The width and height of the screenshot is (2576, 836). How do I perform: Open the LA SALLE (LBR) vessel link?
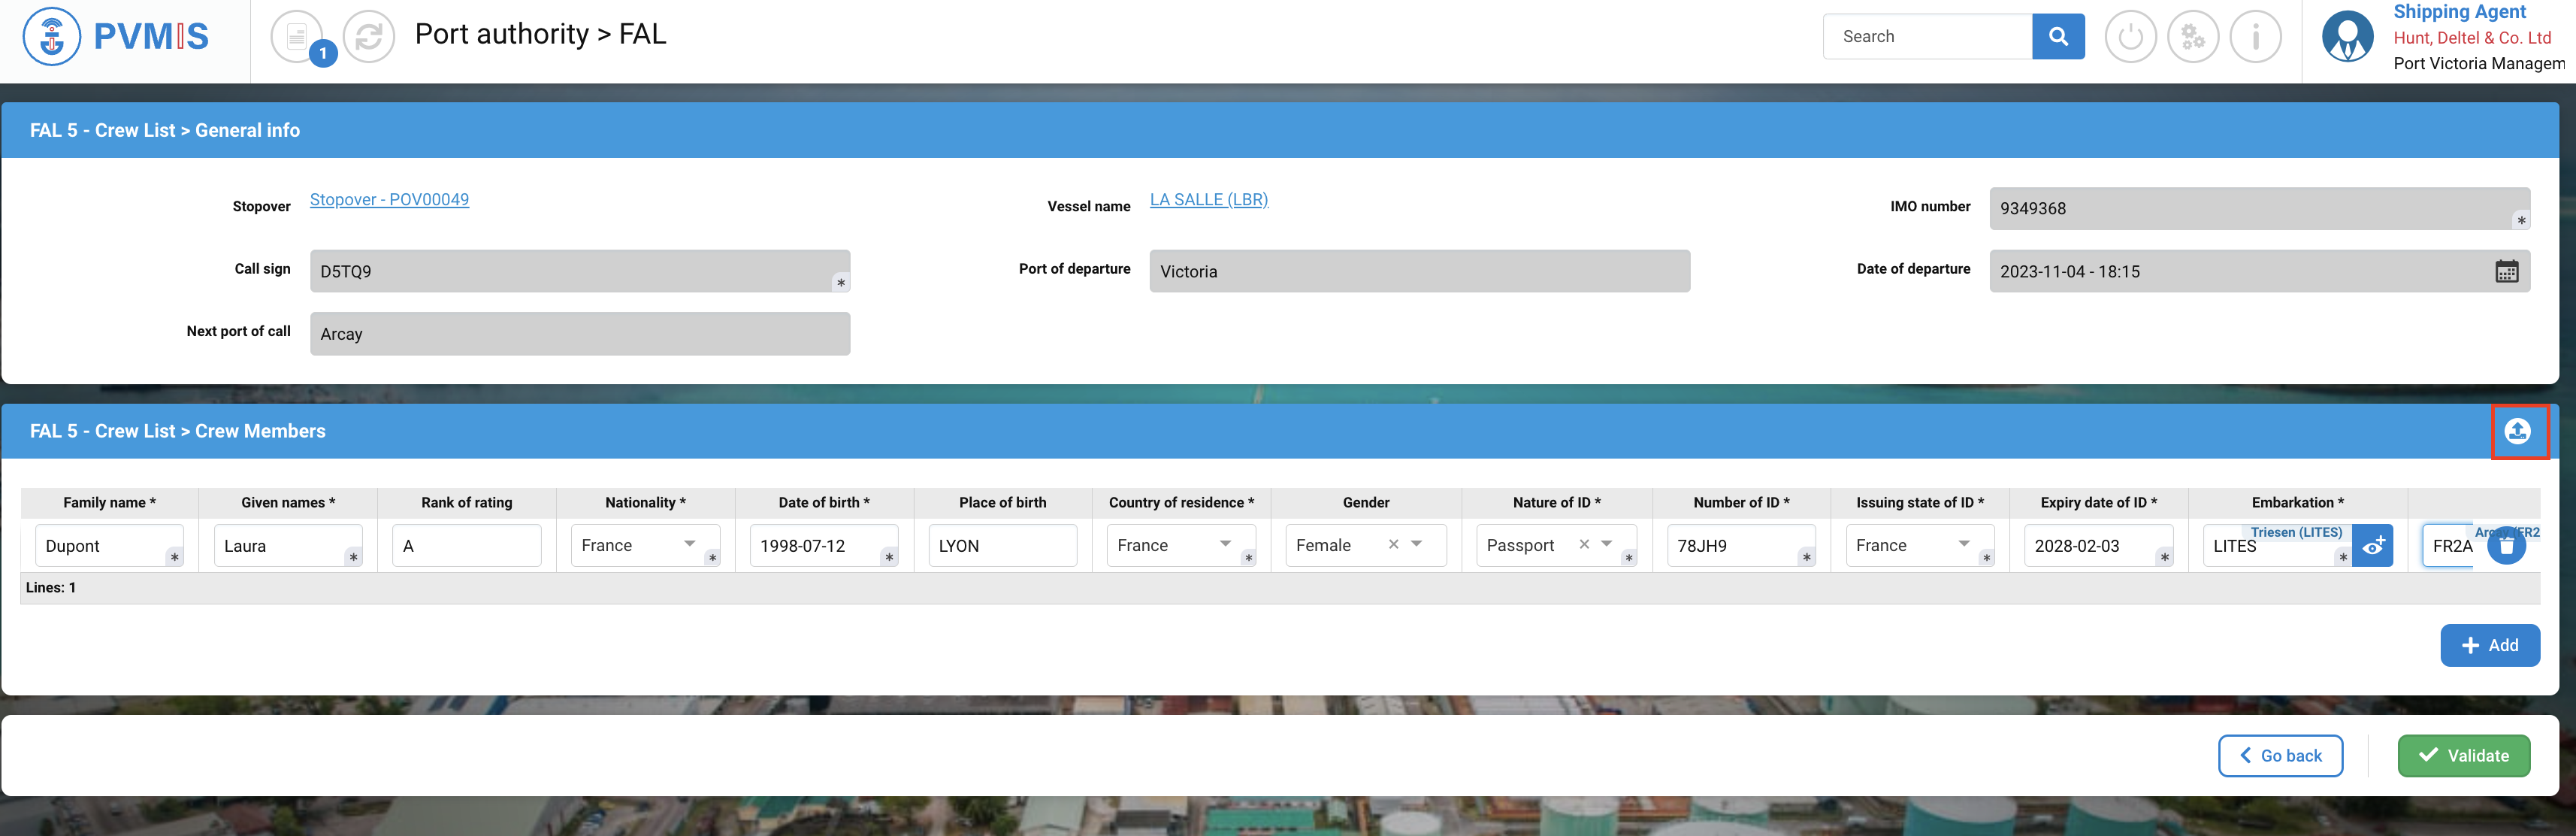1208,200
